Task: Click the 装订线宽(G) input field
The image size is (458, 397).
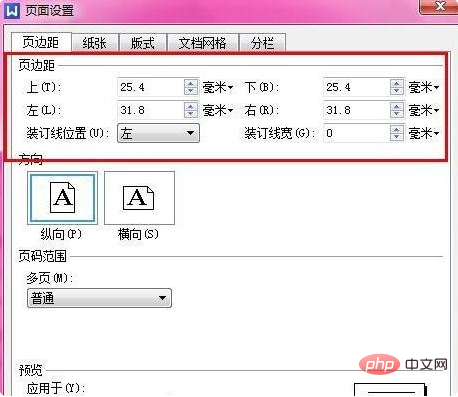Action: 356,133
